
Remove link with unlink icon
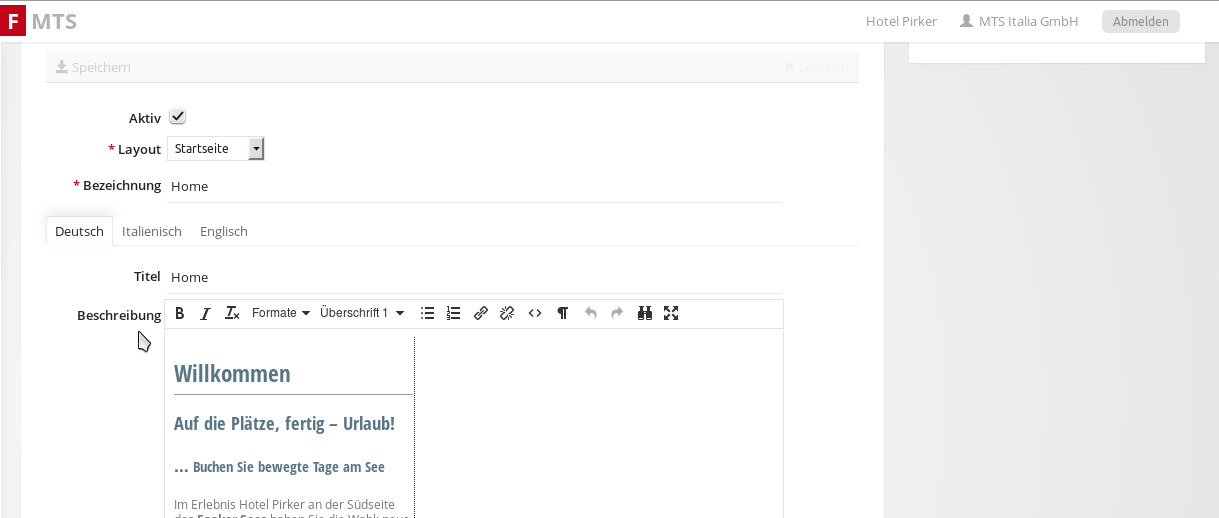(507, 313)
